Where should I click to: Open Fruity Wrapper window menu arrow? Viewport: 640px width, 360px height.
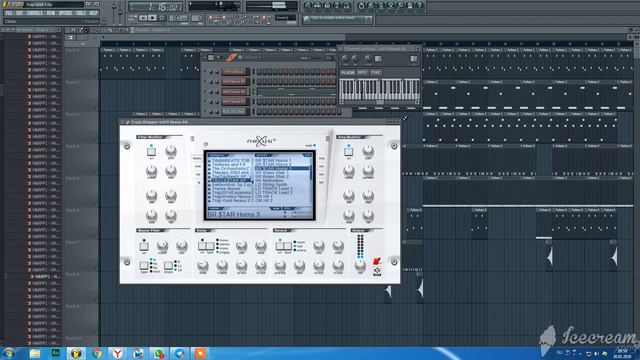coord(122,122)
